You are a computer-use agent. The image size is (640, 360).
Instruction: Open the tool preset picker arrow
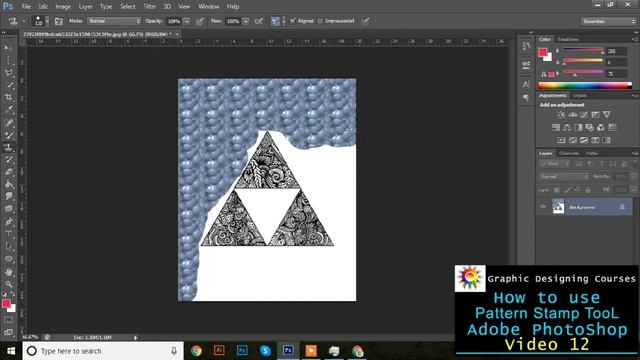pos(24,21)
